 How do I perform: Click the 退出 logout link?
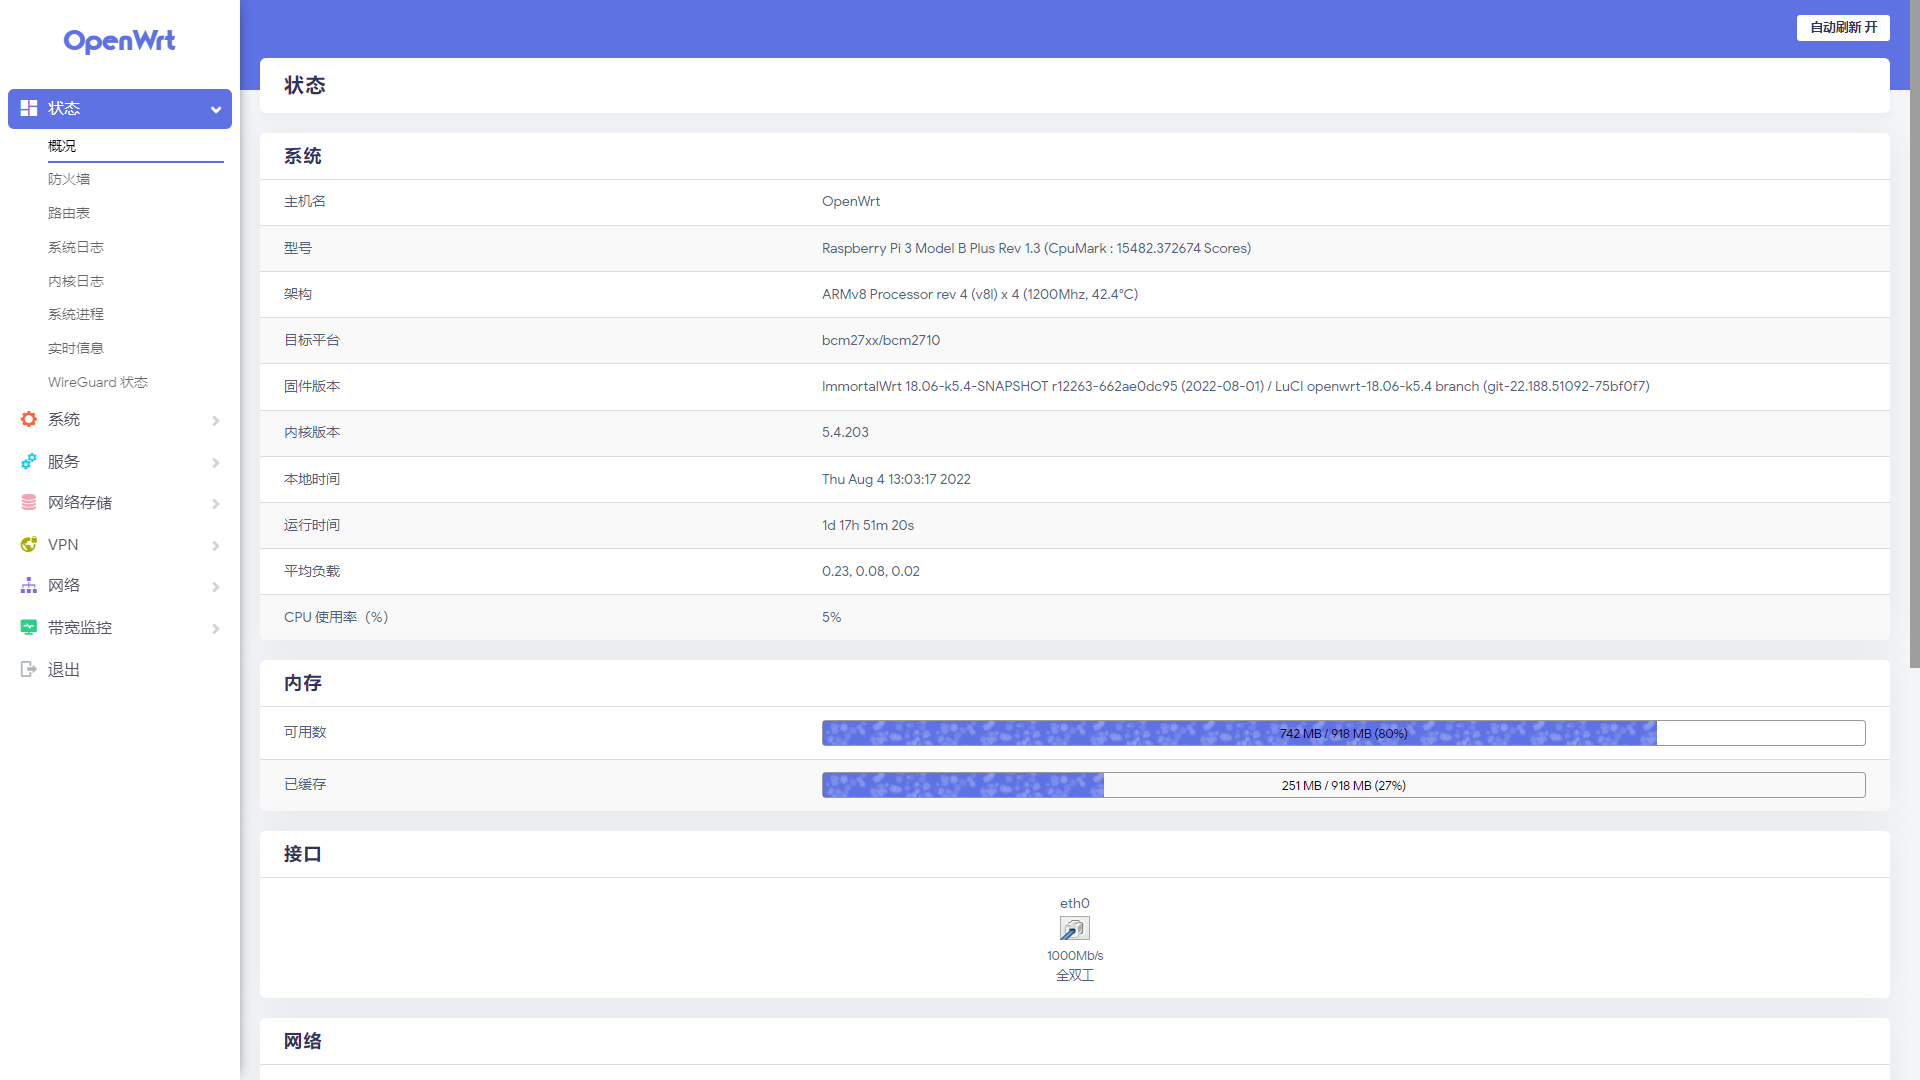pos(64,669)
